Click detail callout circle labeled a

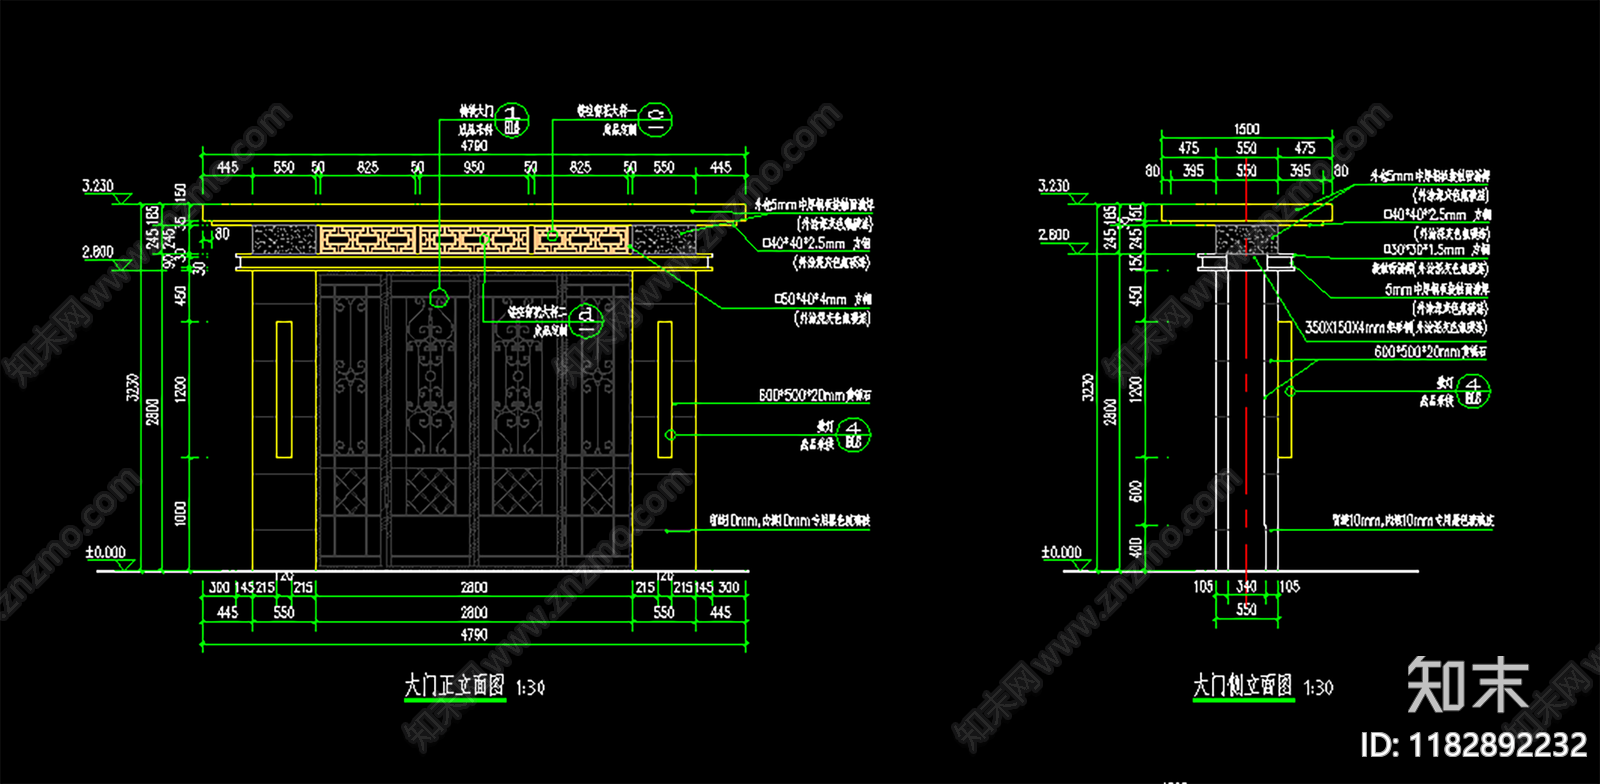587,320
